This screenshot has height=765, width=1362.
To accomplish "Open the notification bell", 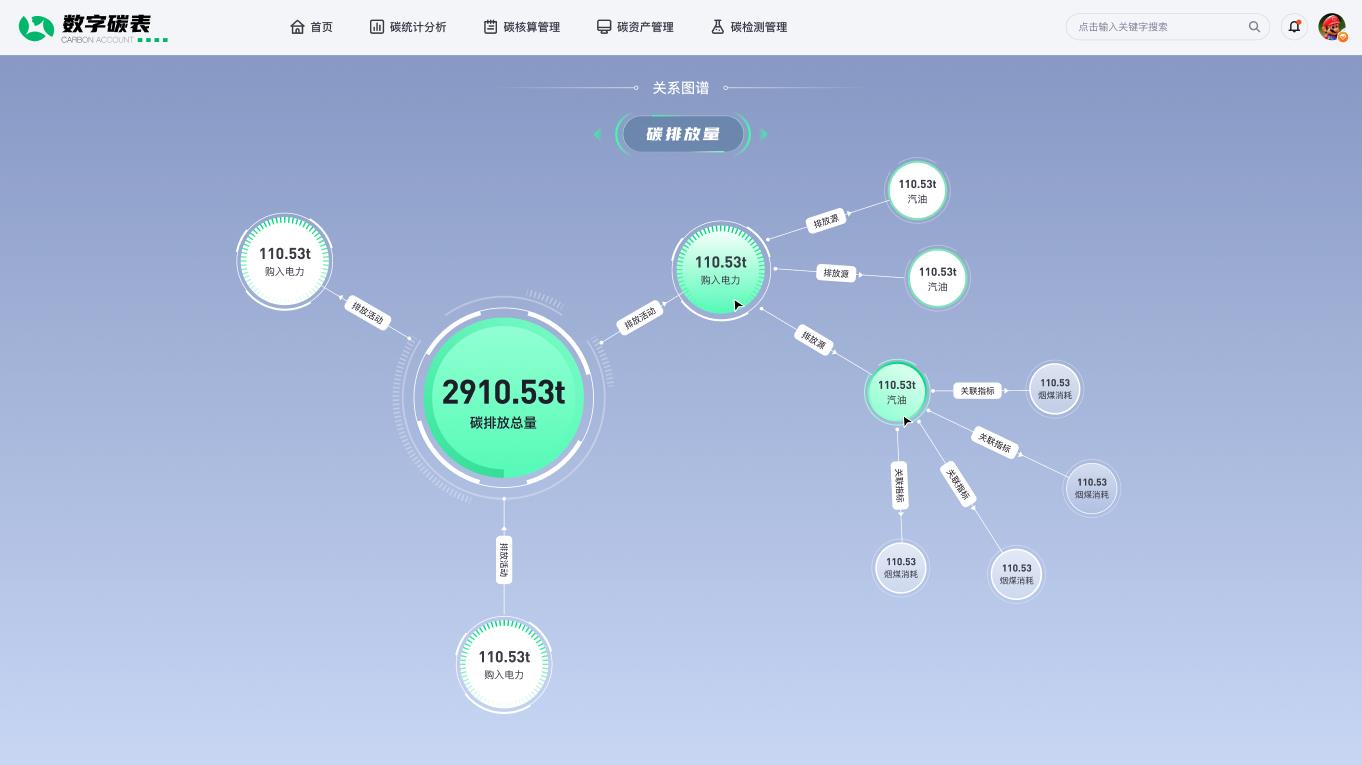I will (1294, 27).
